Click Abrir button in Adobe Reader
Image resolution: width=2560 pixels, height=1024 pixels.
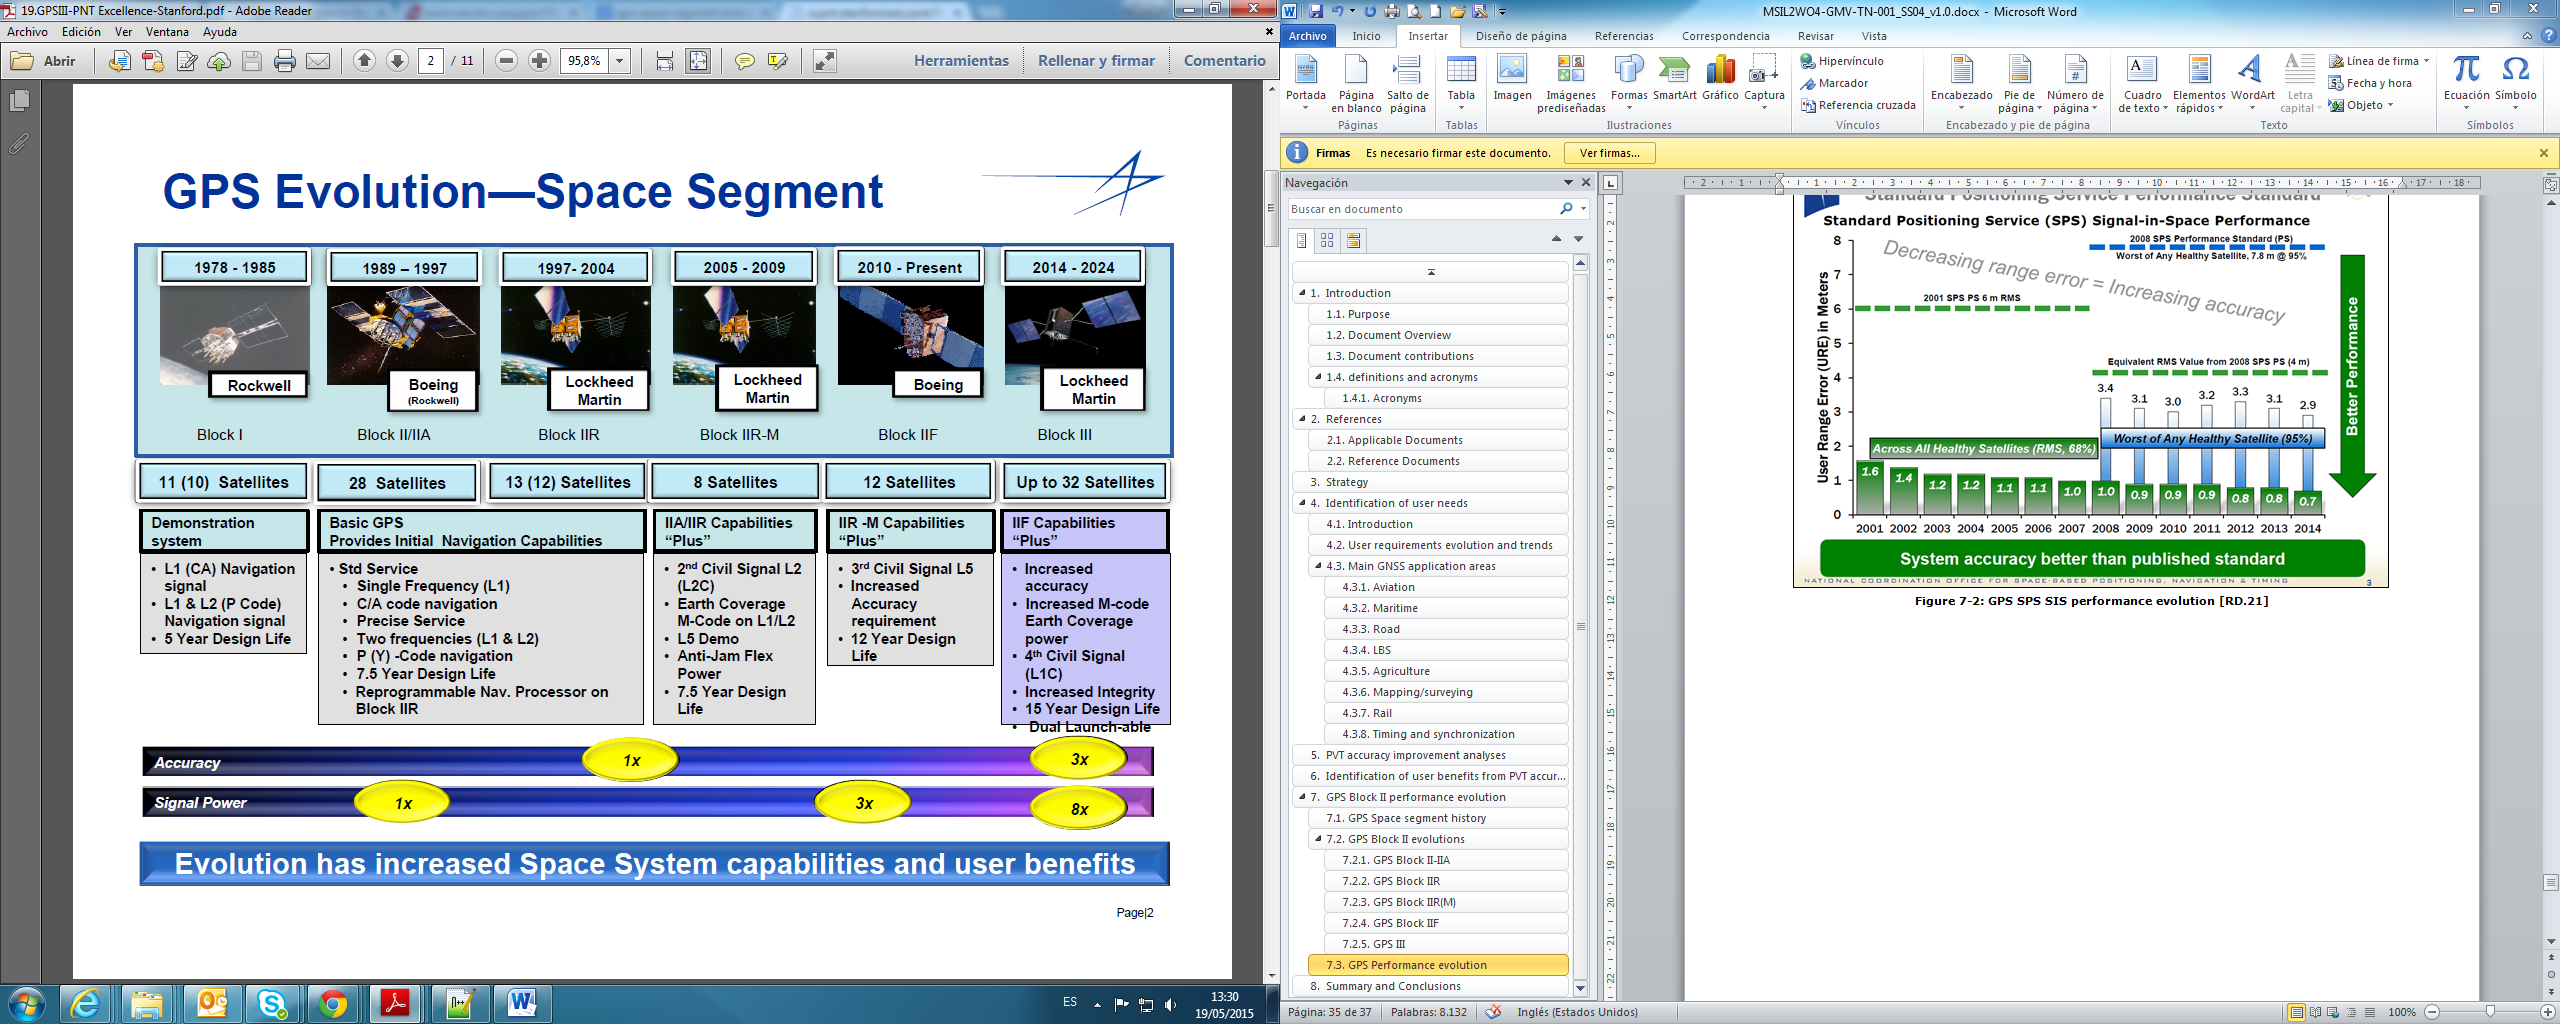pyautogui.click(x=44, y=61)
